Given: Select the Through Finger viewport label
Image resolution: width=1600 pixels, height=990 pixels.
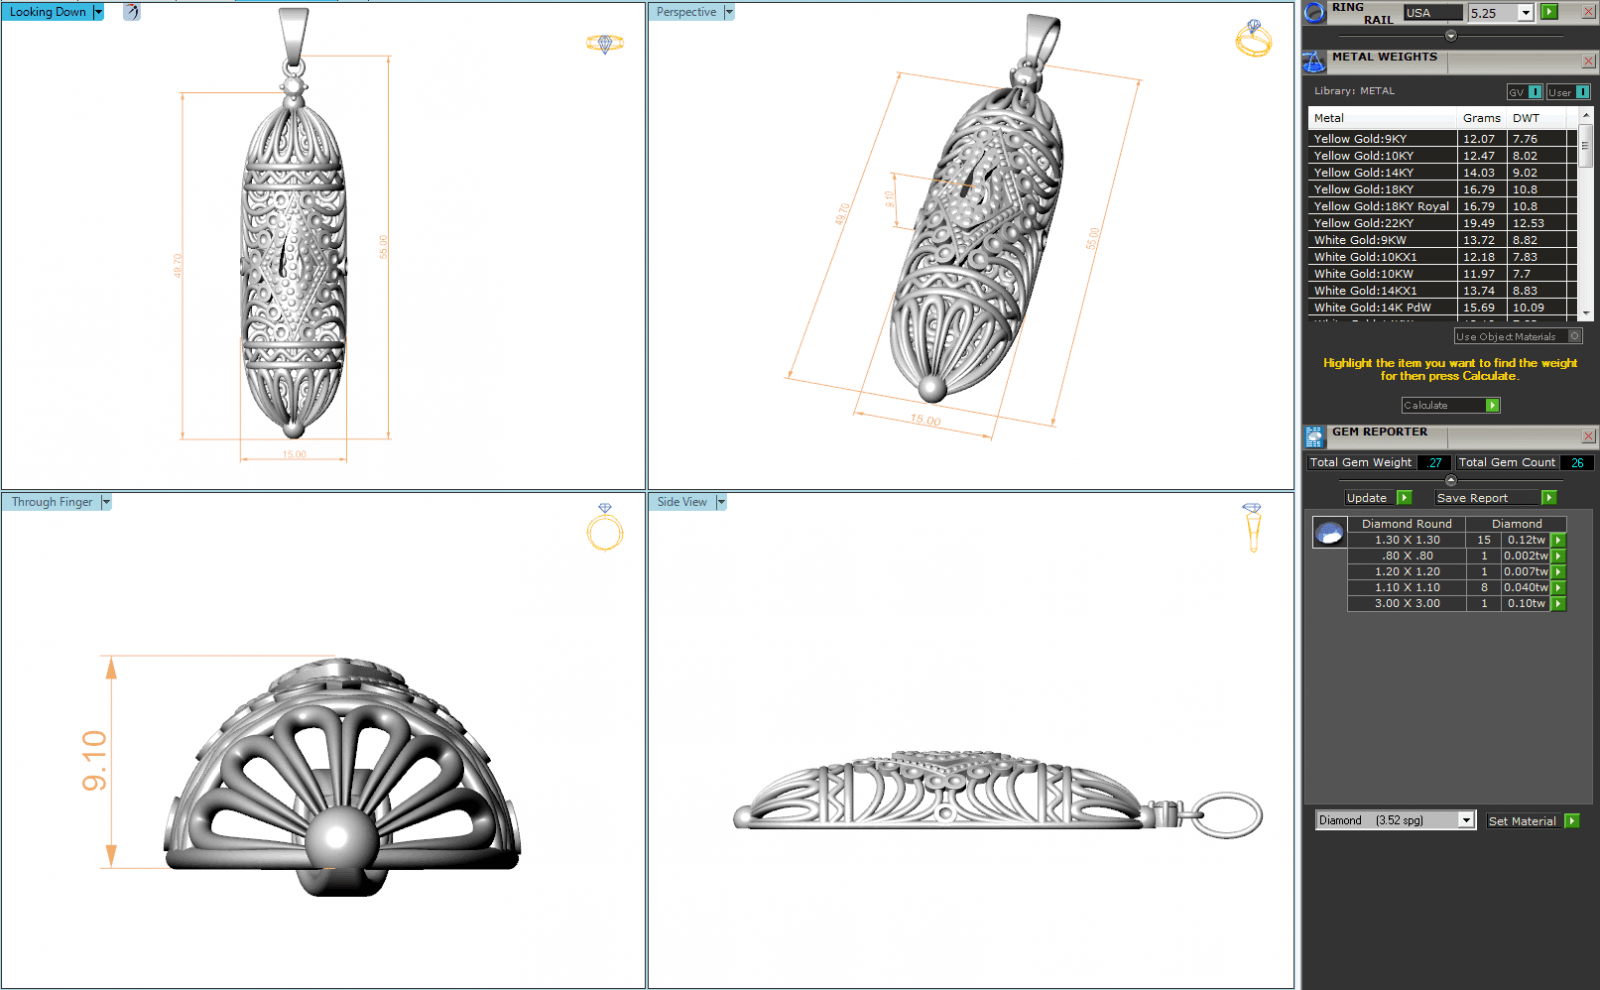Looking at the screenshot, I should click(52, 502).
